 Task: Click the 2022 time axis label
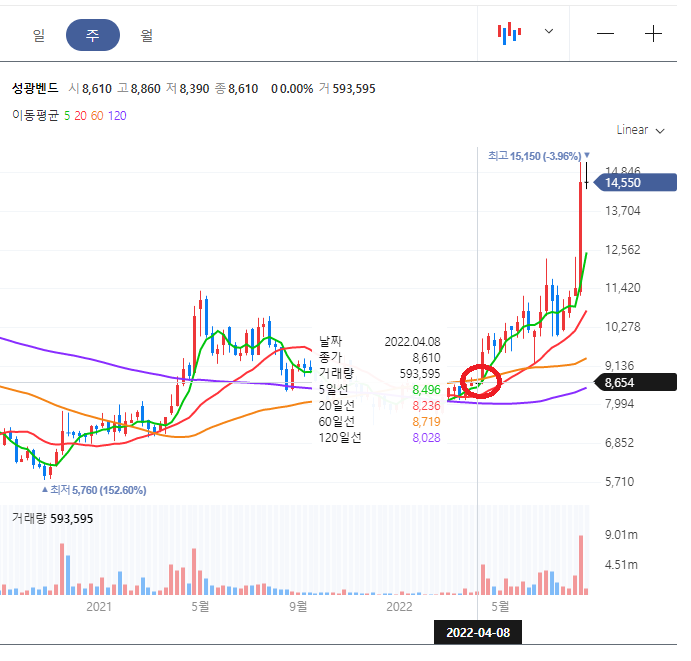[399, 607]
